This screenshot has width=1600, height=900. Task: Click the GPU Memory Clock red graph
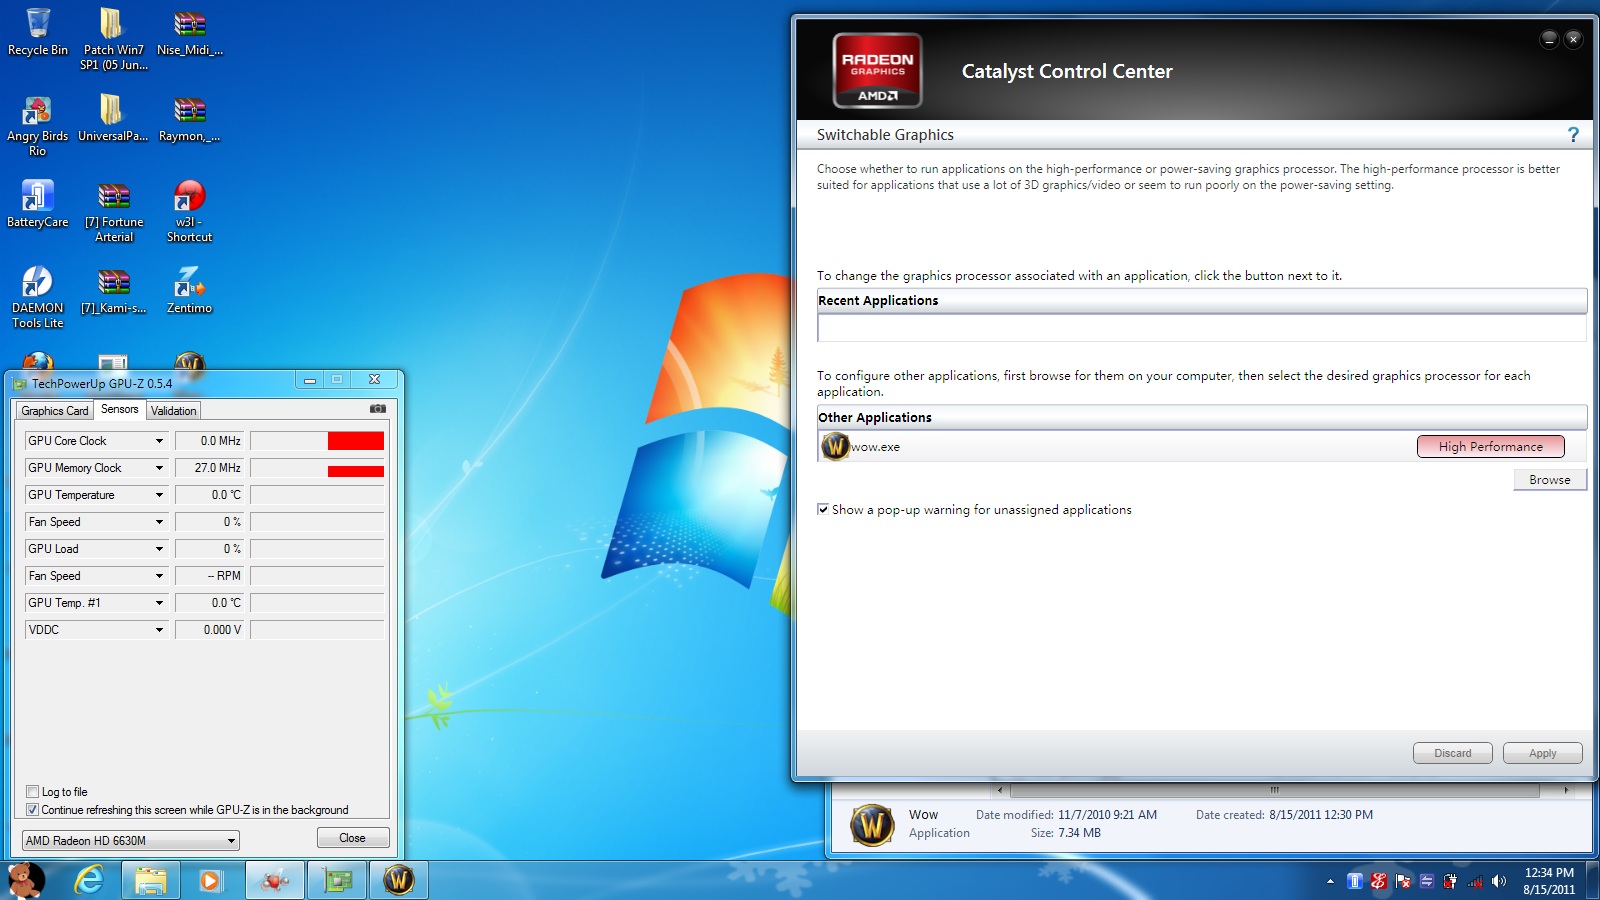coord(355,471)
